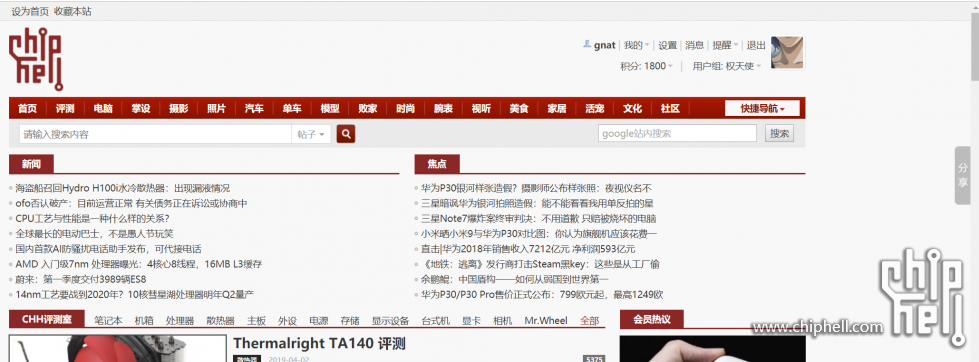Open the Thermalright TA140 评测 article
The width and height of the screenshot is (979, 362).
(319, 343)
